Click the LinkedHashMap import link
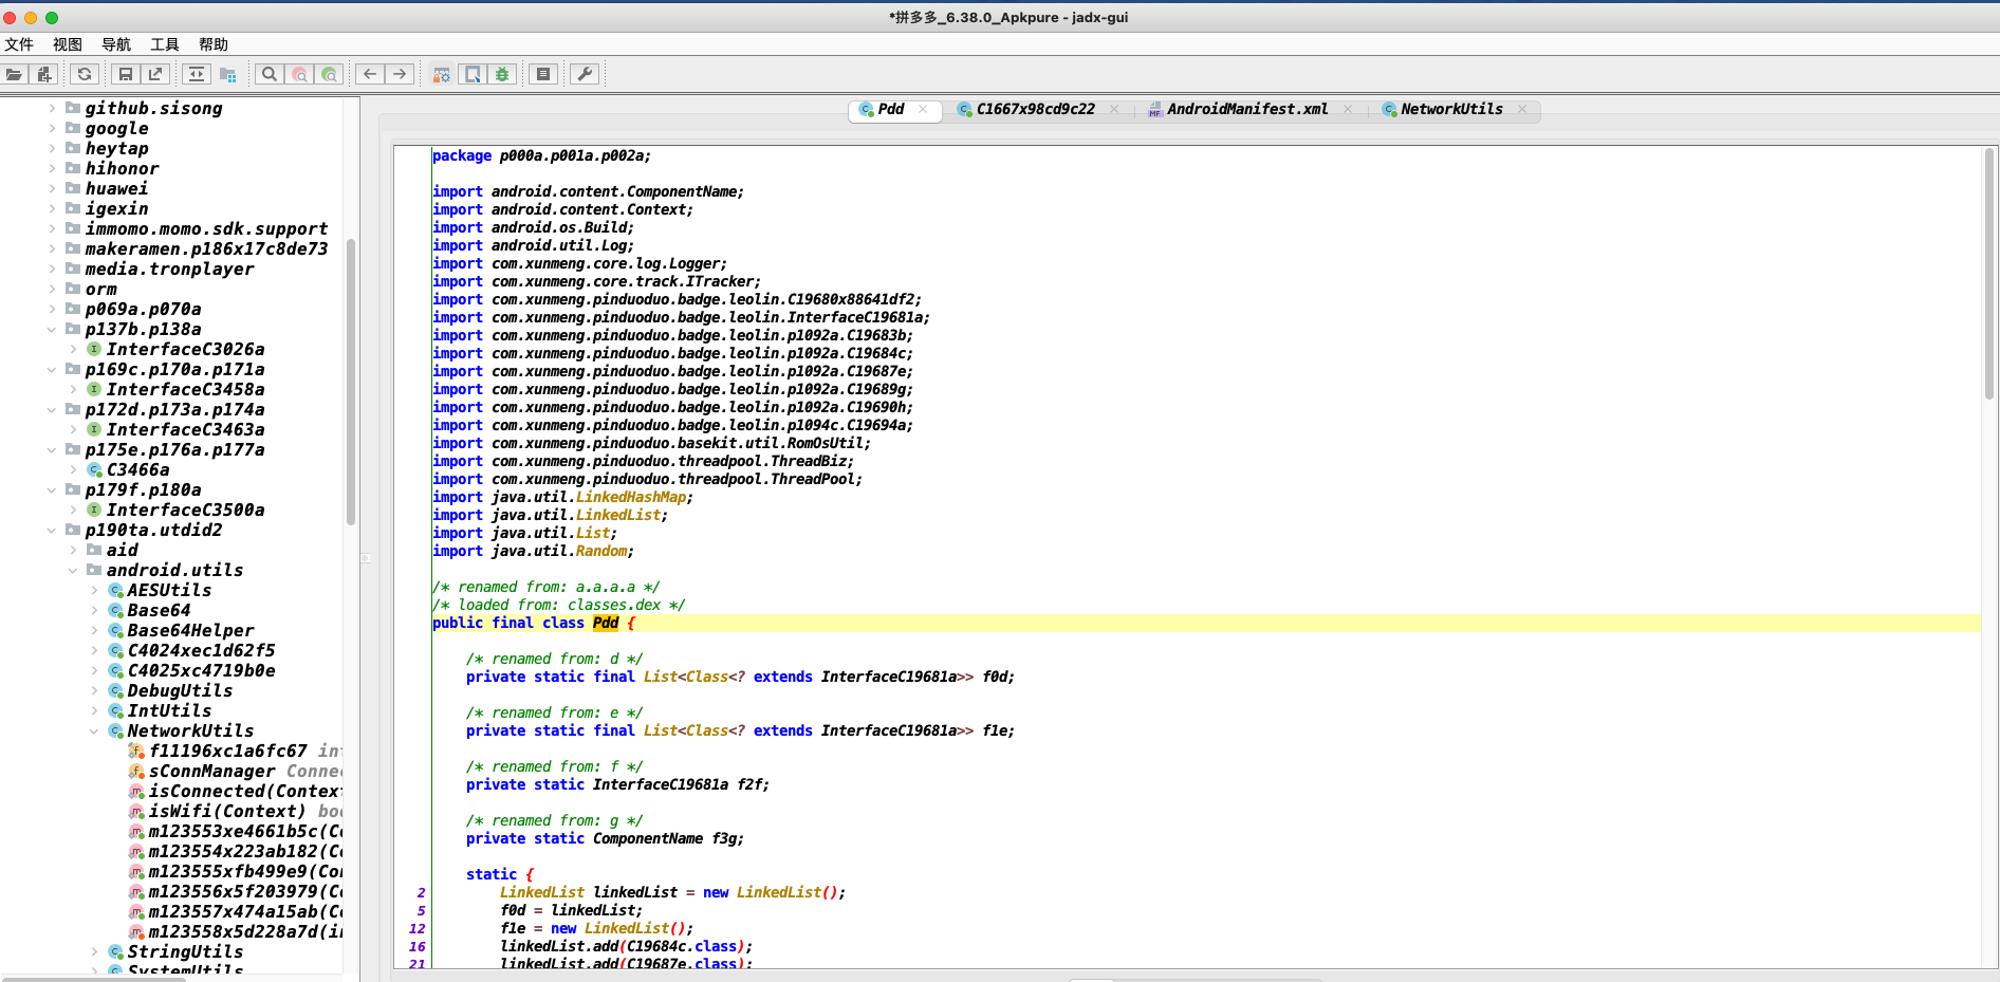This screenshot has height=982, width=2000. tap(630, 497)
